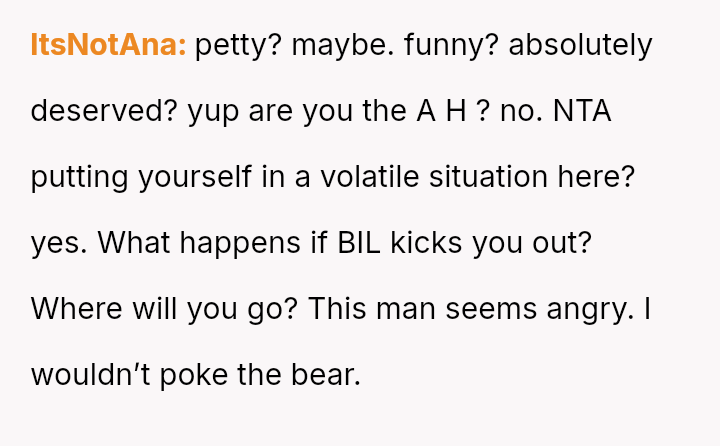720x446 pixels.
Task: Click the word "wouldn't" in the last line
Action: pos(83,375)
